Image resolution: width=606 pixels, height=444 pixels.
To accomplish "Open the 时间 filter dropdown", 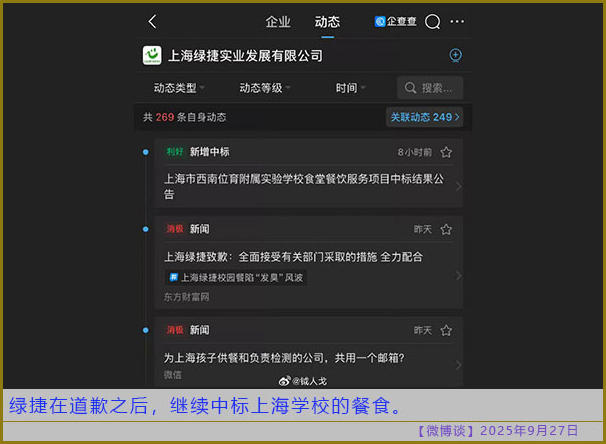I will [350, 88].
